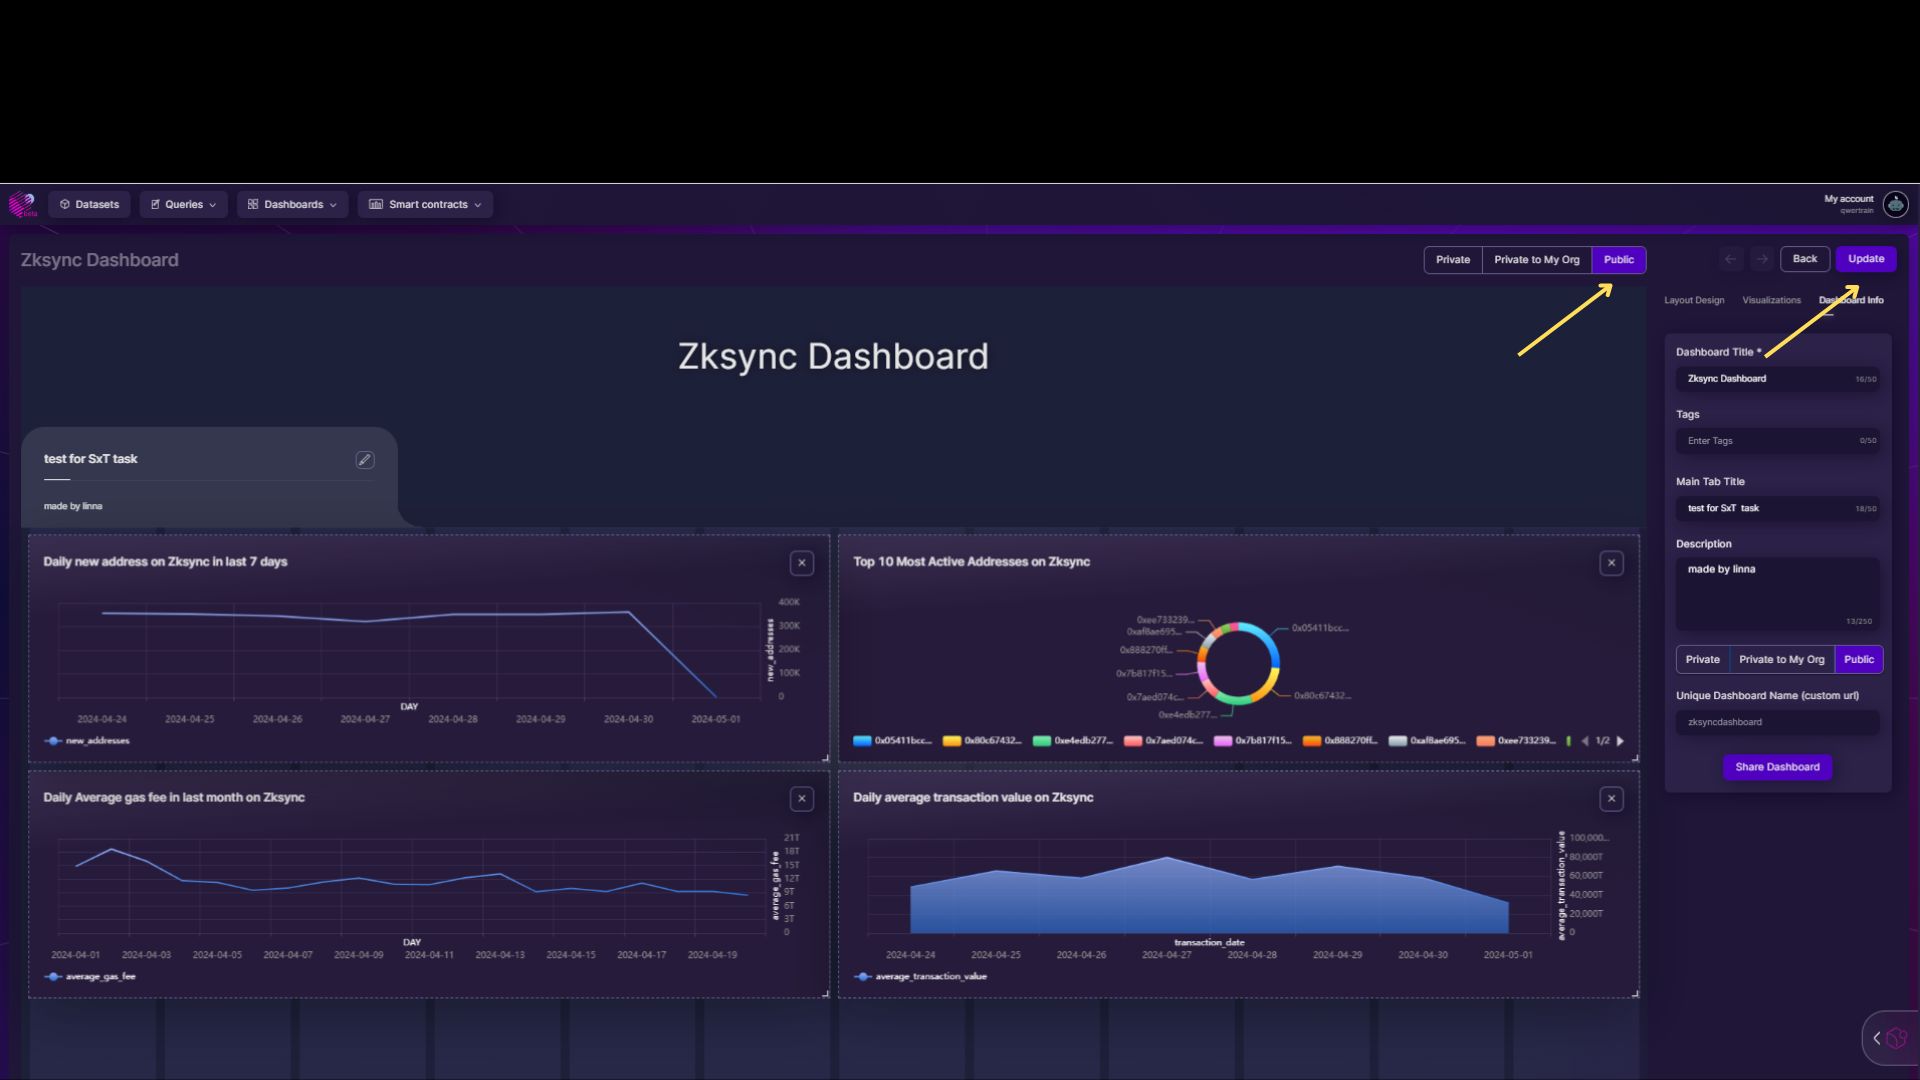Select Private to My Org in info panel
Viewport: 1920px width, 1080px height.
coord(1781,660)
